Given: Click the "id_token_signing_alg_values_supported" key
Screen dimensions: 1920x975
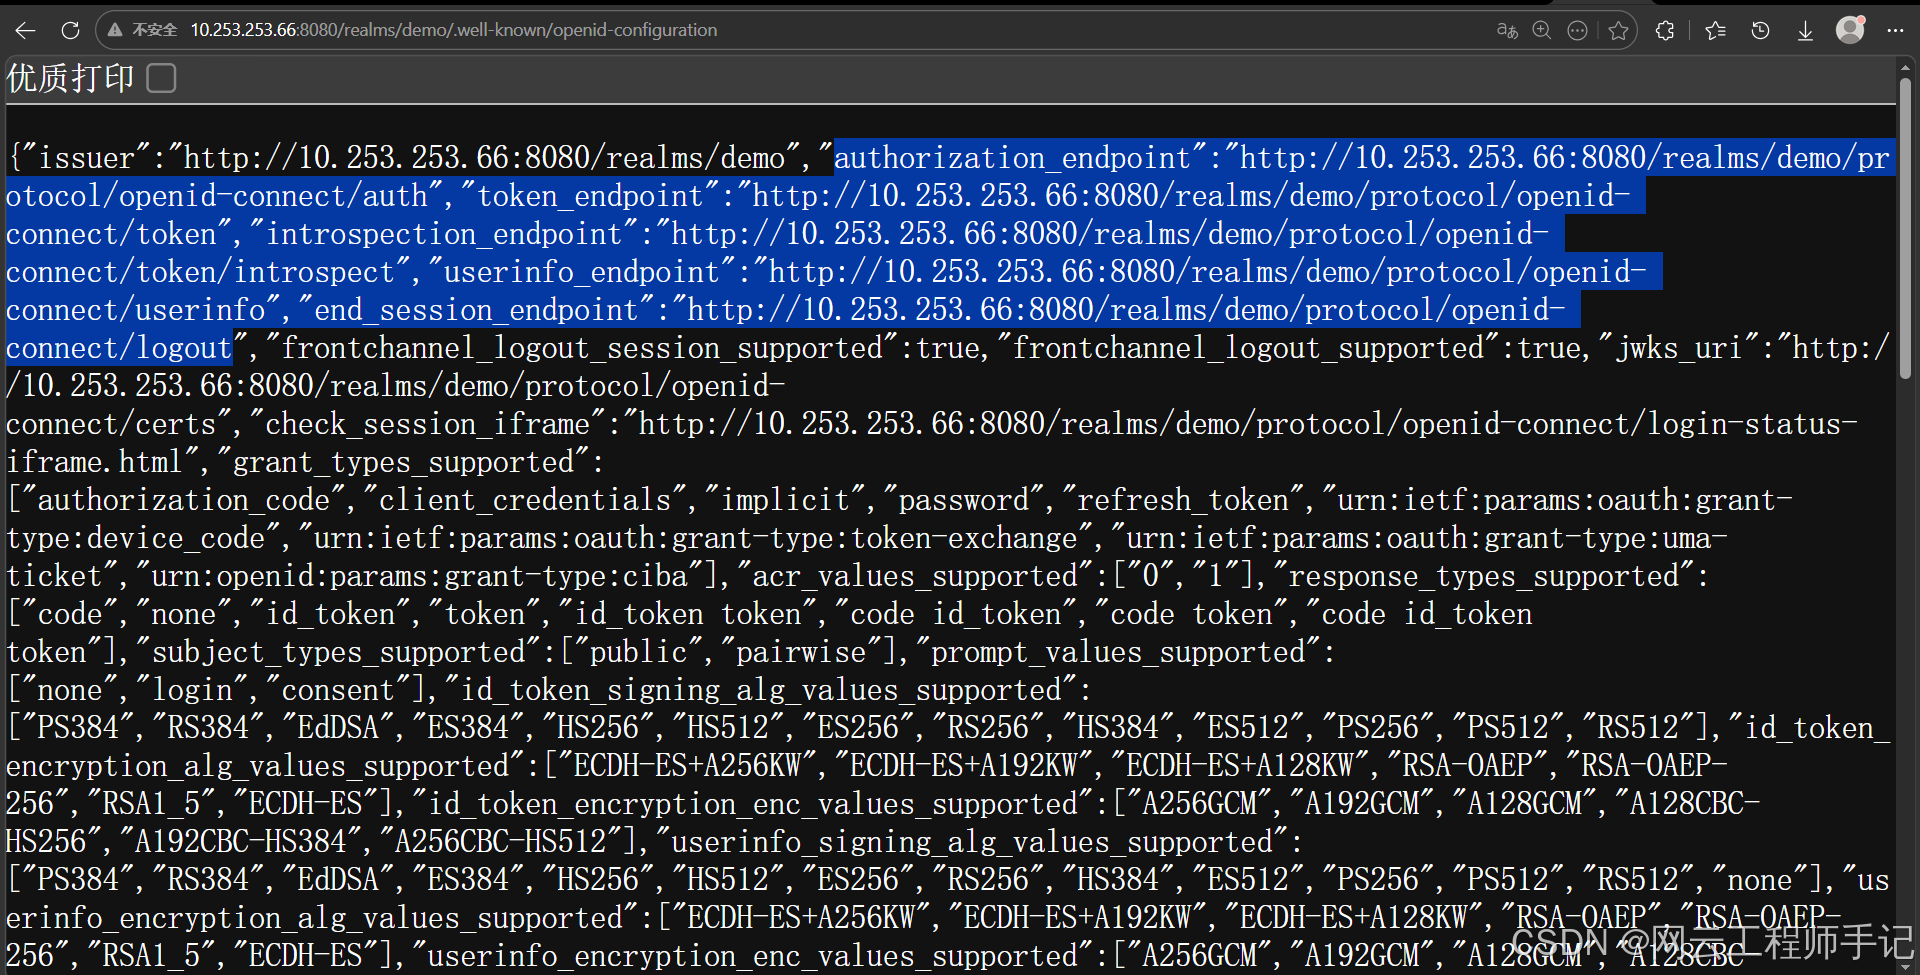Looking at the screenshot, I should (x=761, y=690).
